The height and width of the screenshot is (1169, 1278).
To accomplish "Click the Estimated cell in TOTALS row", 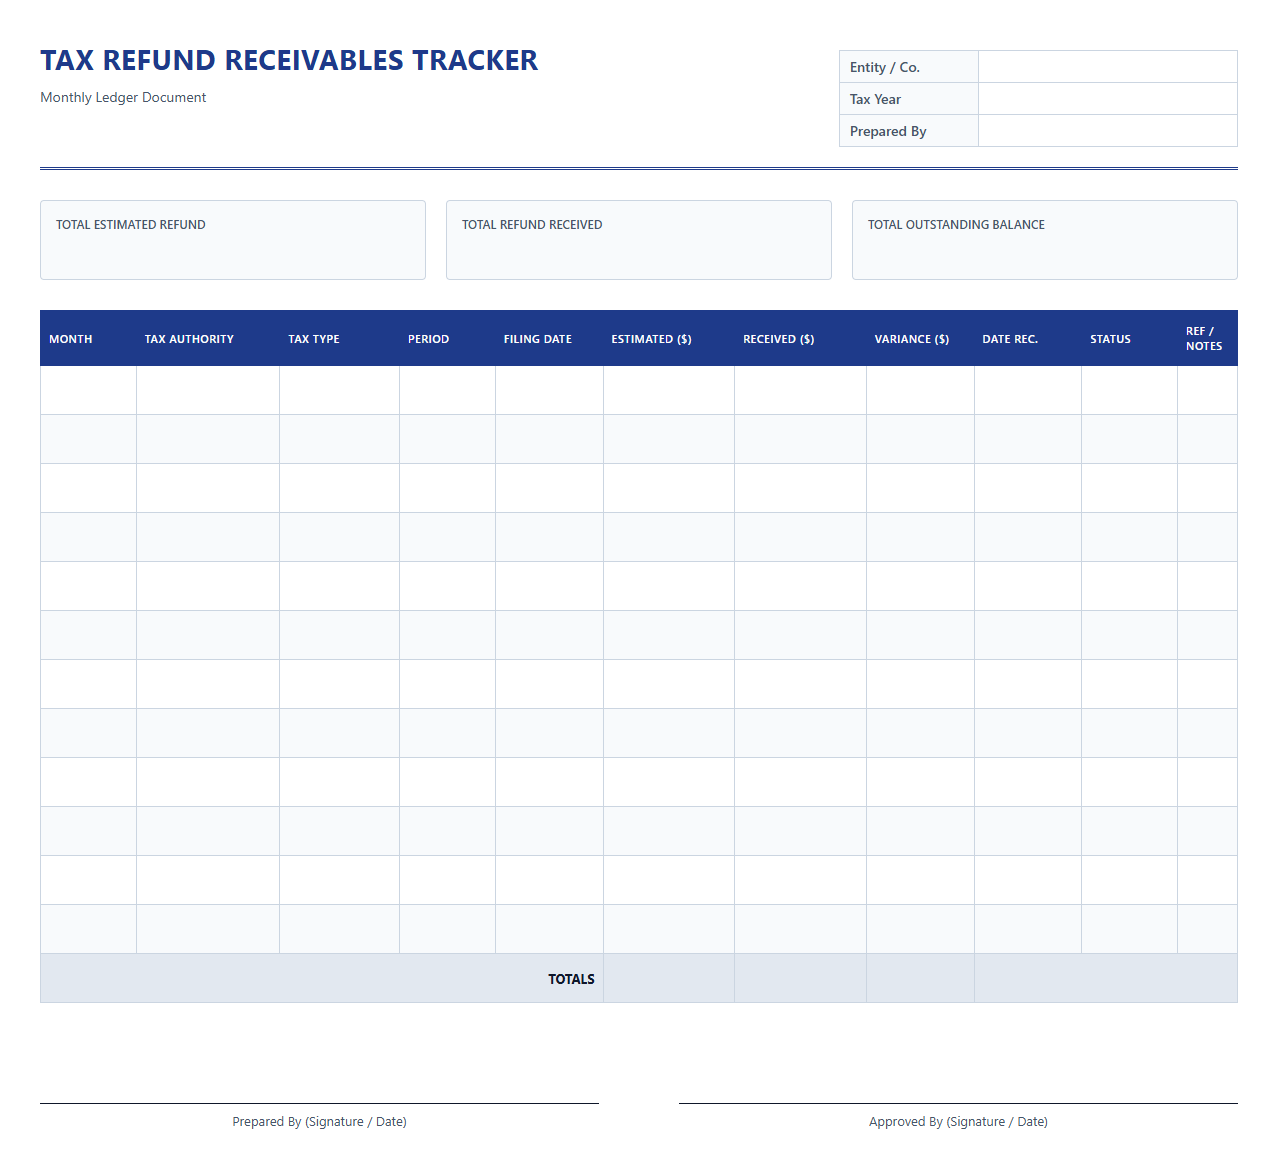I will click(x=669, y=978).
